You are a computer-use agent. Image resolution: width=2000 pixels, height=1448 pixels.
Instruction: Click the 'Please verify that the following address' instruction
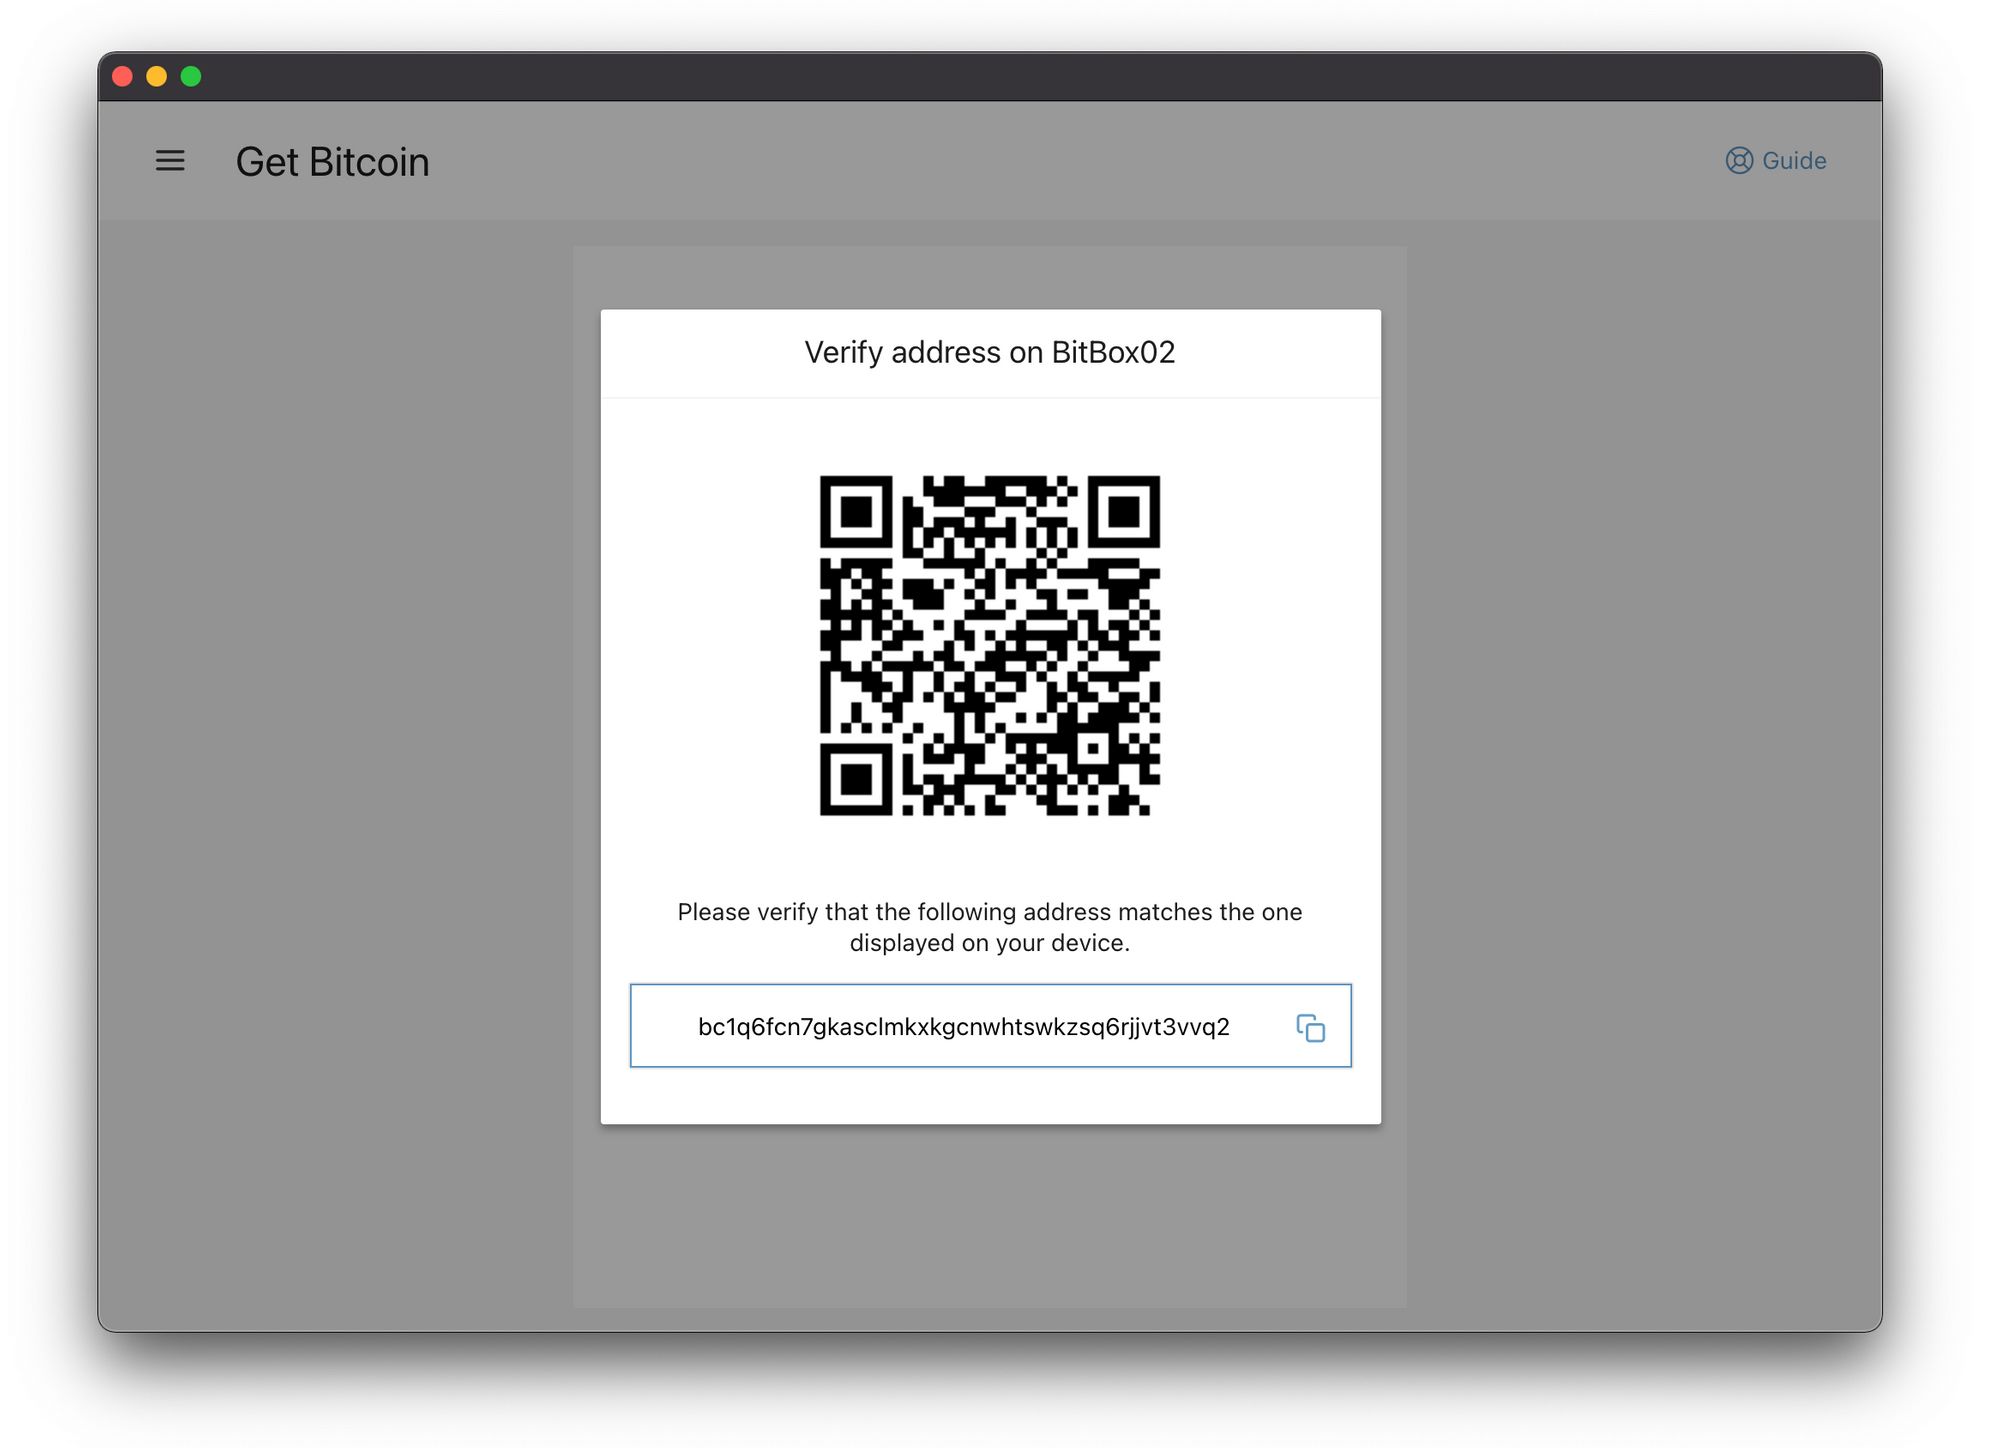pyautogui.click(x=990, y=927)
